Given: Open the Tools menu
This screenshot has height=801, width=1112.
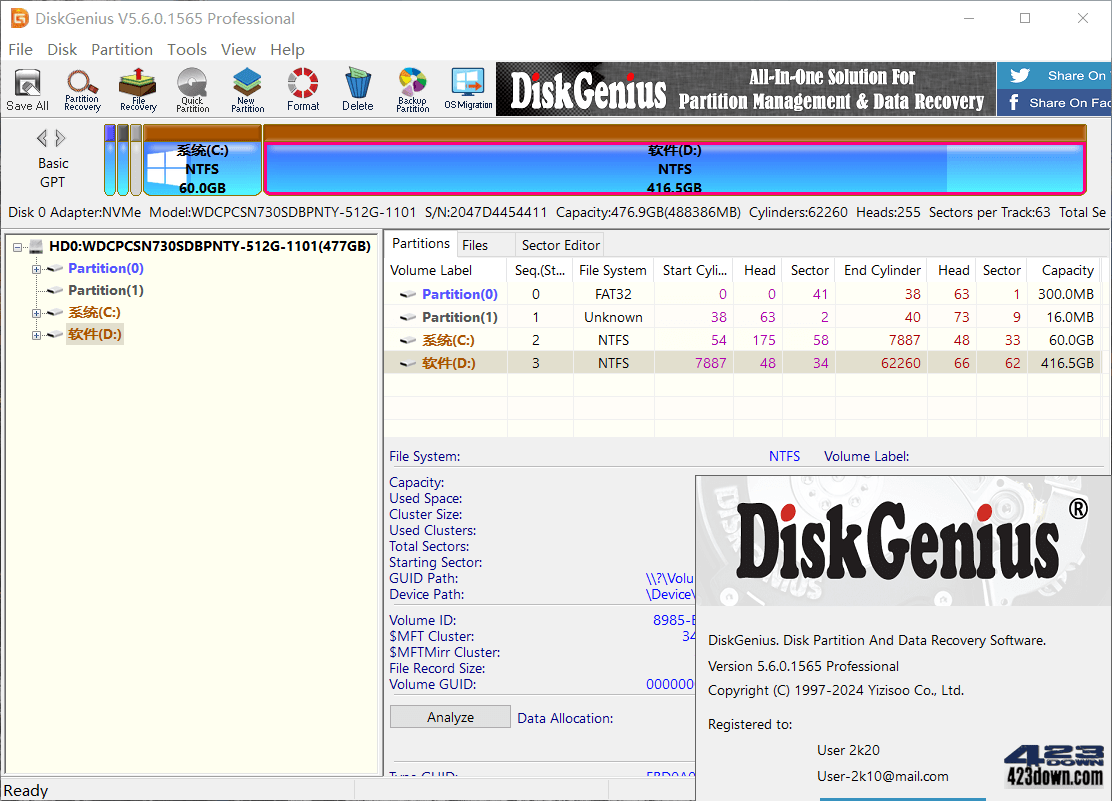Looking at the screenshot, I should [186, 49].
